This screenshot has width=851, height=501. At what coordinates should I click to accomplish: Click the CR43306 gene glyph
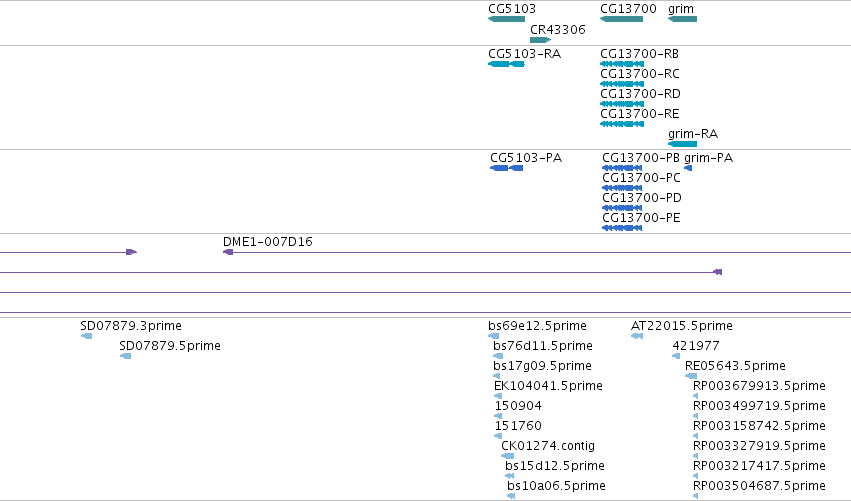(541, 40)
